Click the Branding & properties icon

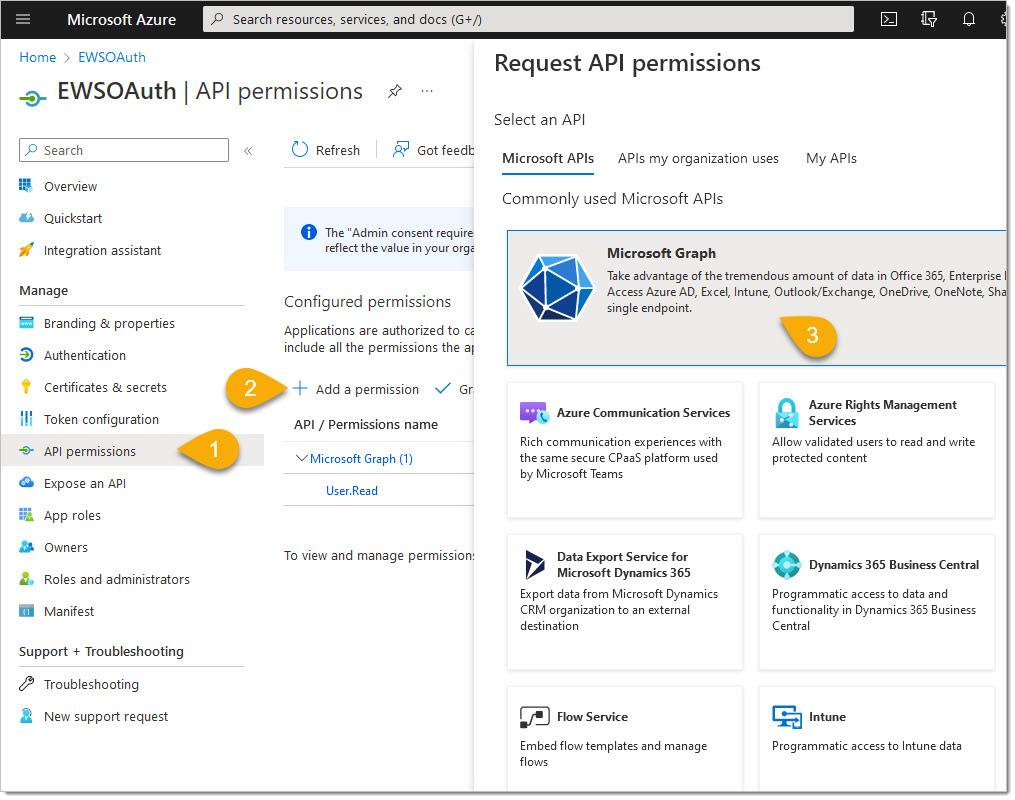point(27,323)
